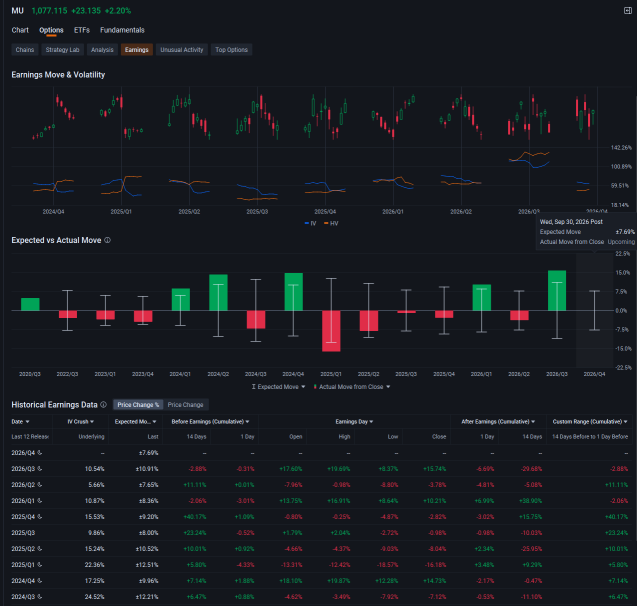Open the Expected Mo... column dropdown
Image resolution: width=637 pixels, height=606 pixels.
135,422
